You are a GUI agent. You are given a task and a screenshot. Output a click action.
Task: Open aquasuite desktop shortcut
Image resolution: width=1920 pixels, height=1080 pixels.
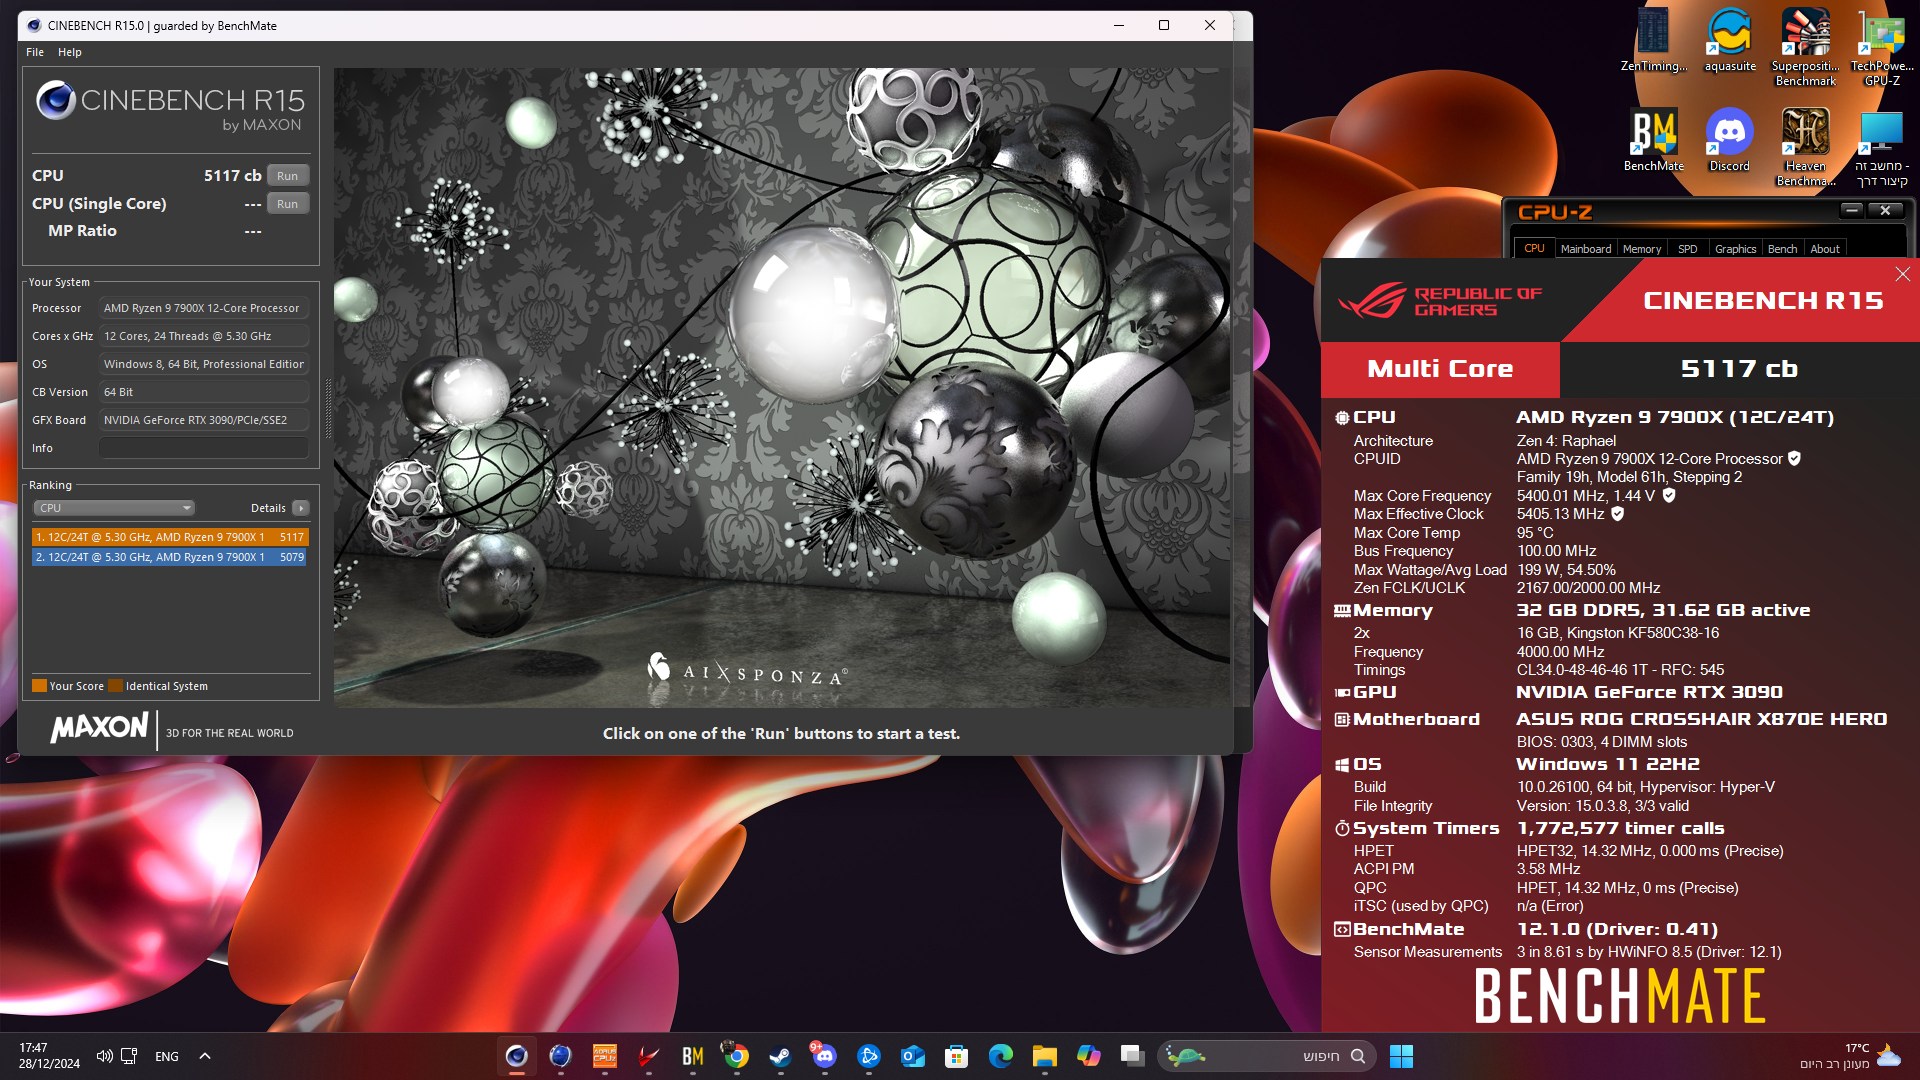pos(1730,40)
